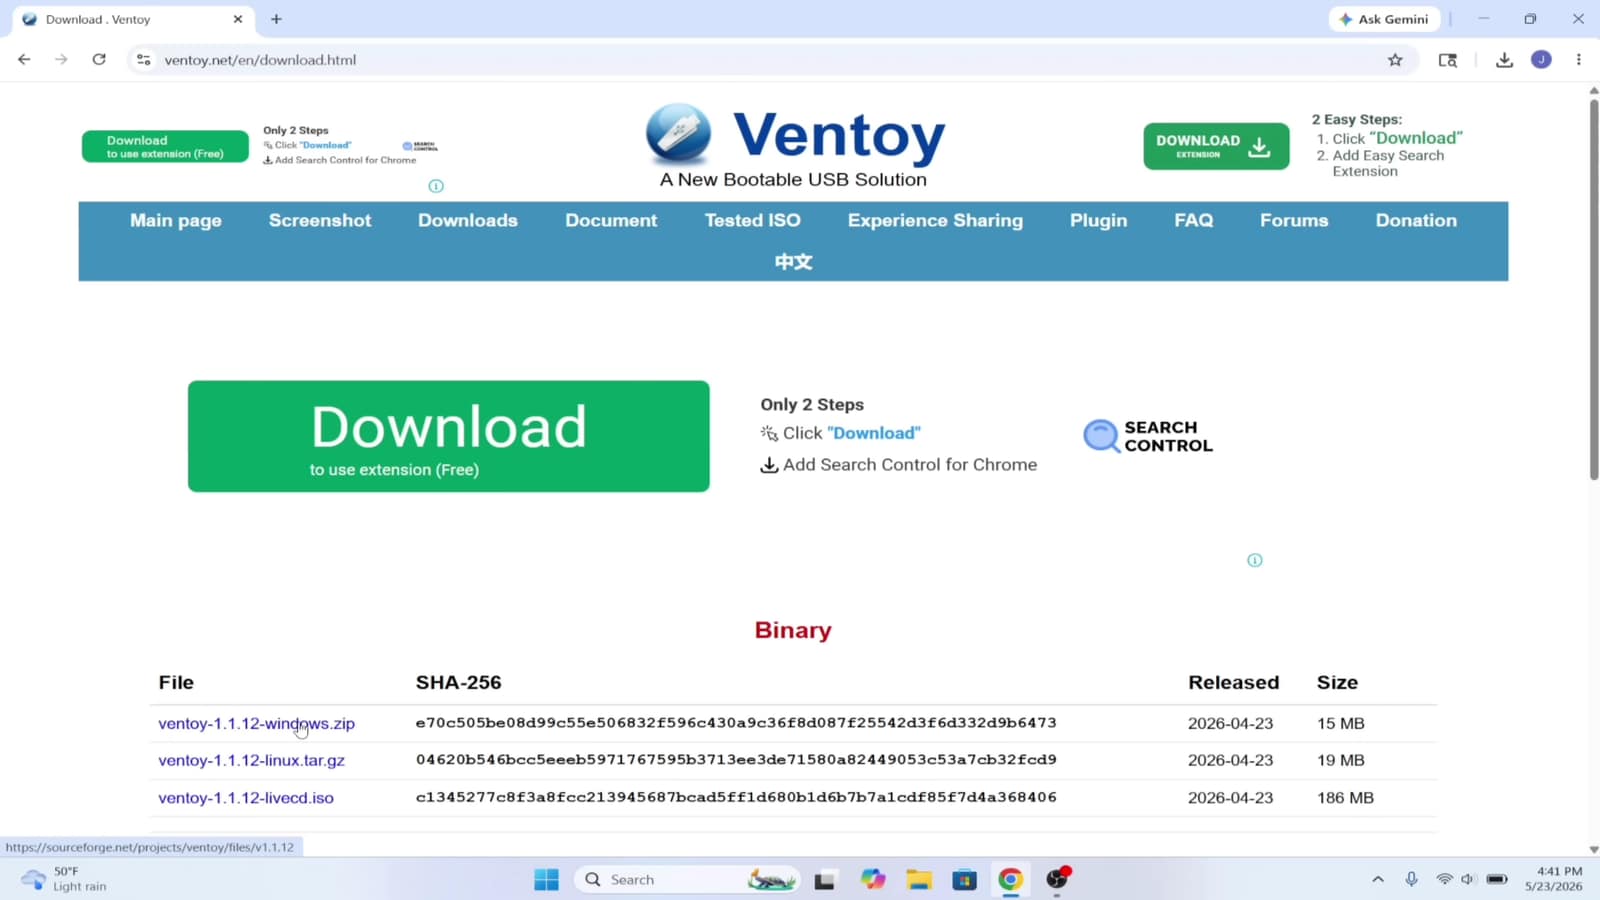The width and height of the screenshot is (1600, 900).
Task: Open Experience Sharing navigation item
Action: click(x=935, y=220)
